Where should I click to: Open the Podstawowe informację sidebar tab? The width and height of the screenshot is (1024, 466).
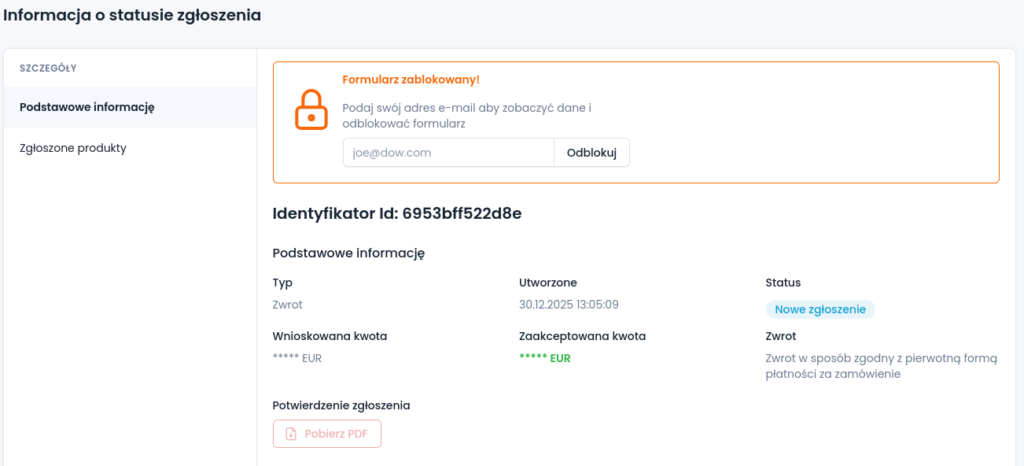(87, 107)
